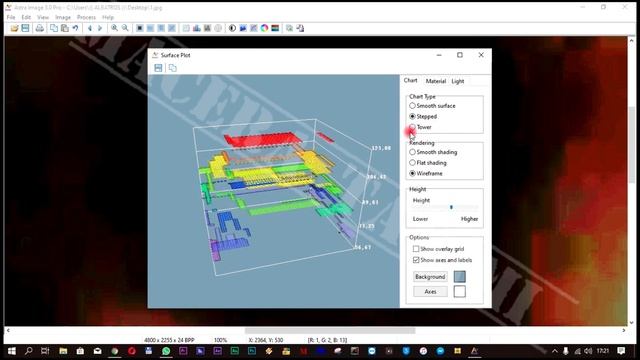Click the scroll-right arrow of the horizontal scrollbar
The image size is (640, 360).
point(624,331)
